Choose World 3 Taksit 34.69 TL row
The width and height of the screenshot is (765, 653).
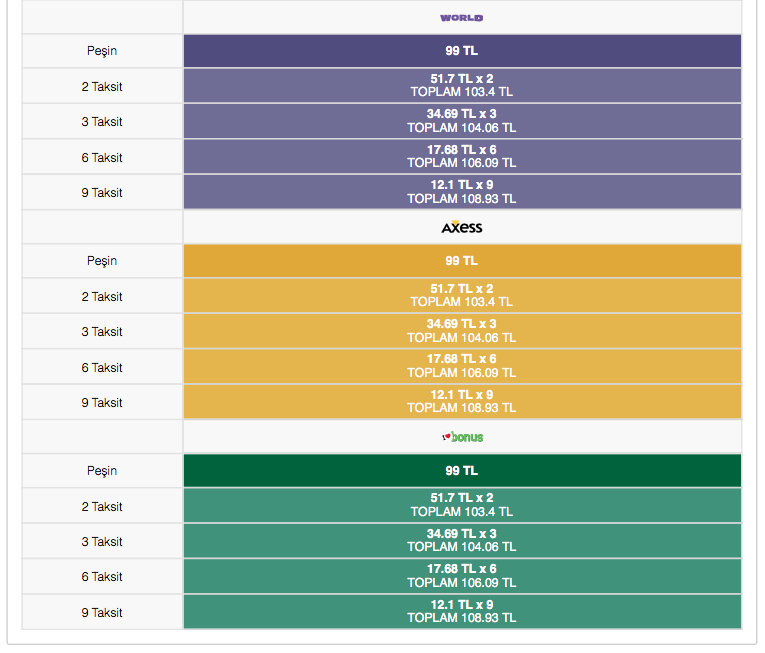point(462,121)
